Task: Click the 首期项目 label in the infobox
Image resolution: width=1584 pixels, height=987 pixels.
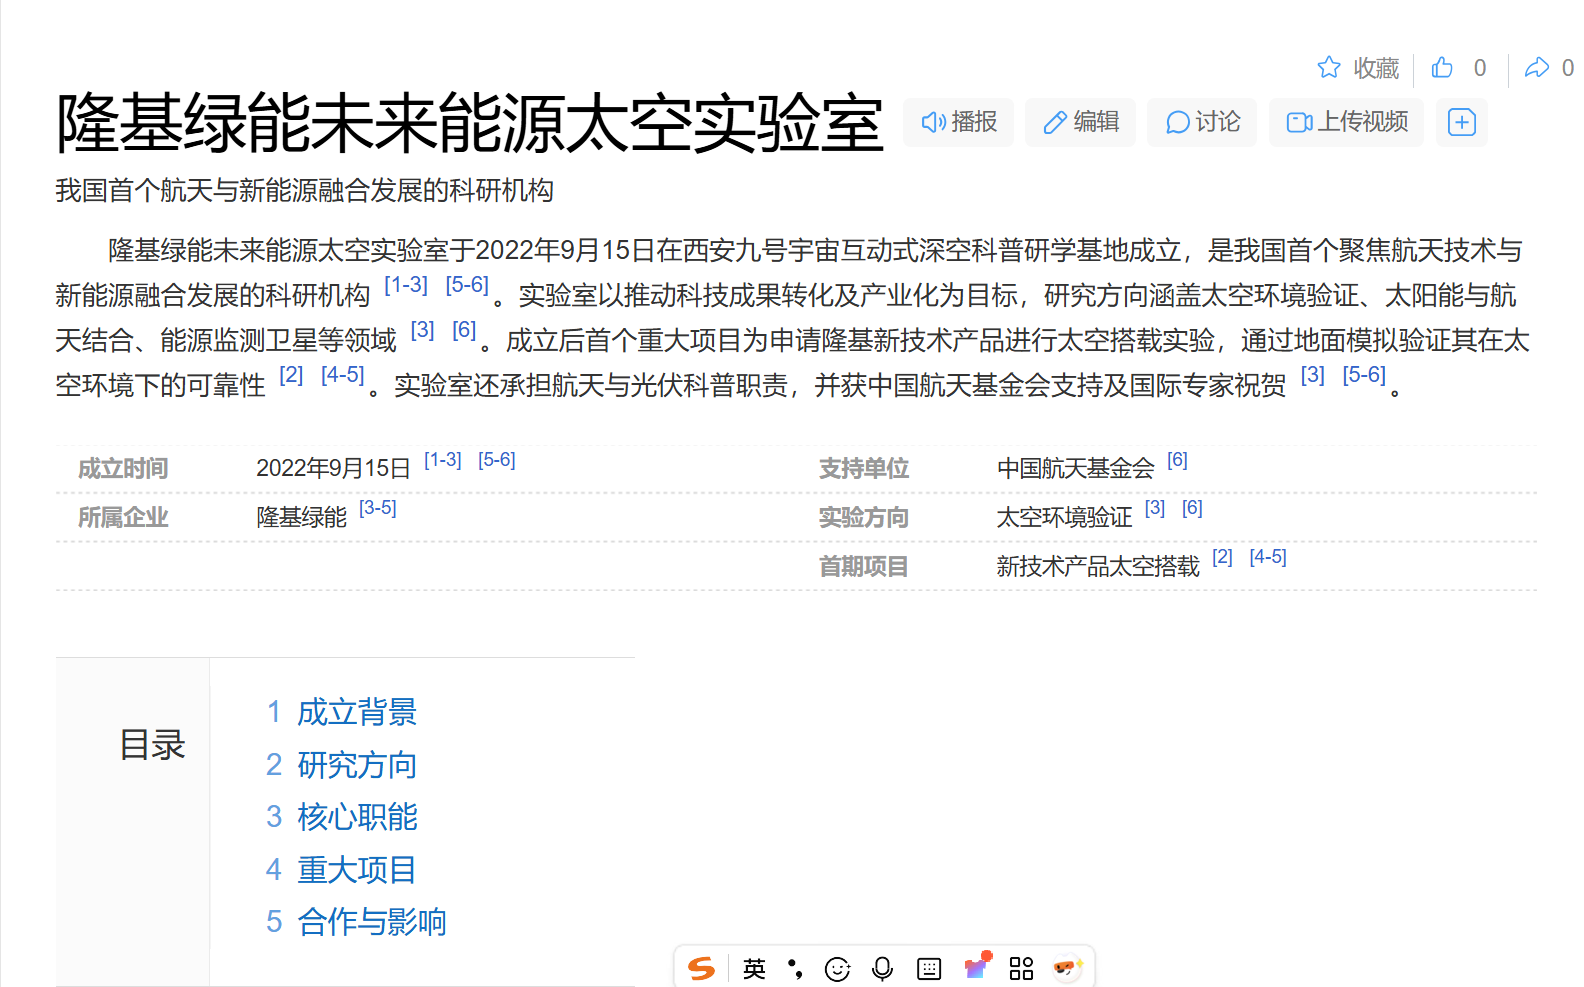Action: click(864, 567)
